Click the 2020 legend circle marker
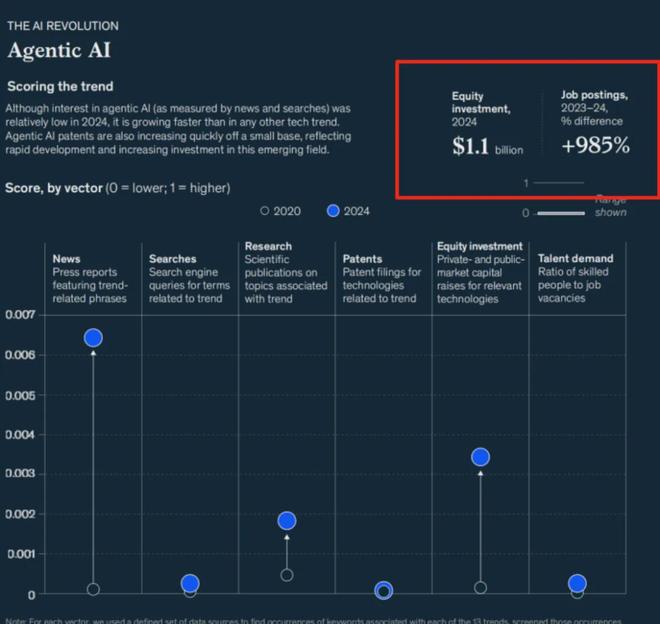Image resolution: width=660 pixels, height=624 pixels. pos(264,211)
